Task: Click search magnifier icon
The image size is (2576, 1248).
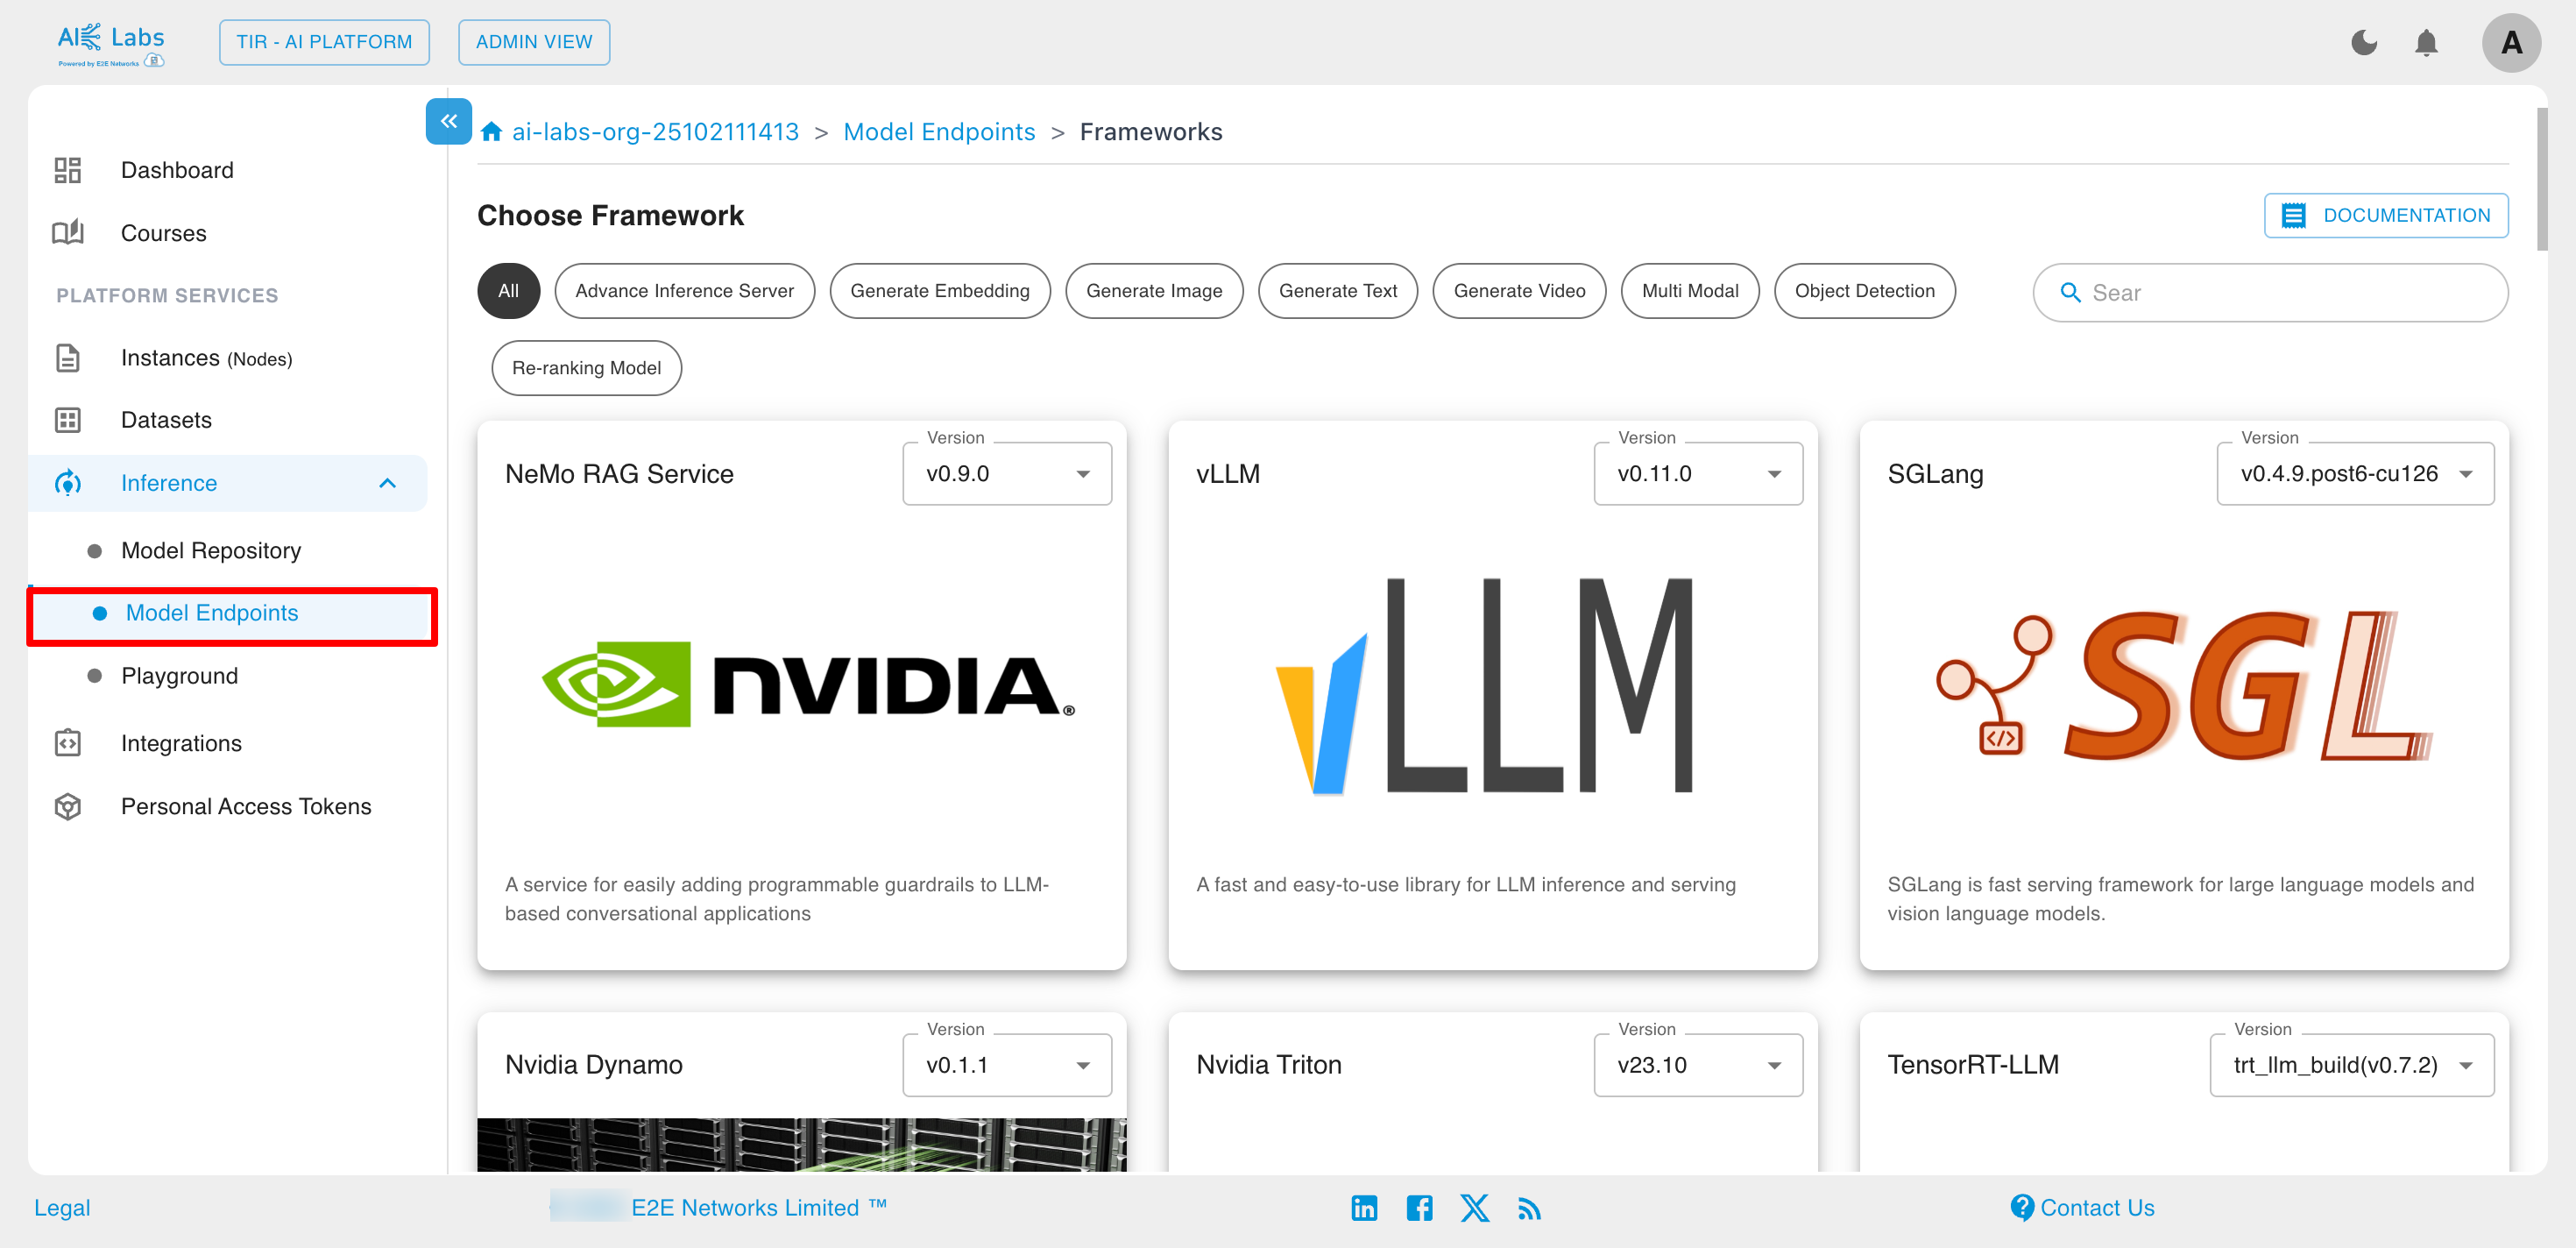Action: pyautogui.click(x=2070, y=293)
